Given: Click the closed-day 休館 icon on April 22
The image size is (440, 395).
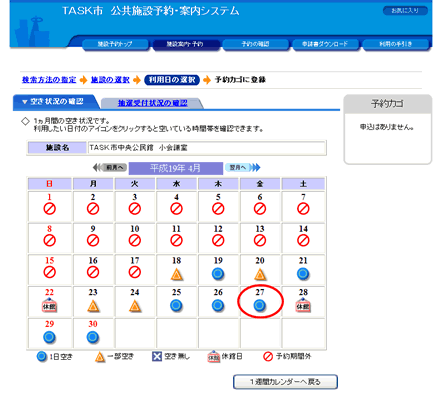Looking at the screenshot, I should [x=49, y=305].
